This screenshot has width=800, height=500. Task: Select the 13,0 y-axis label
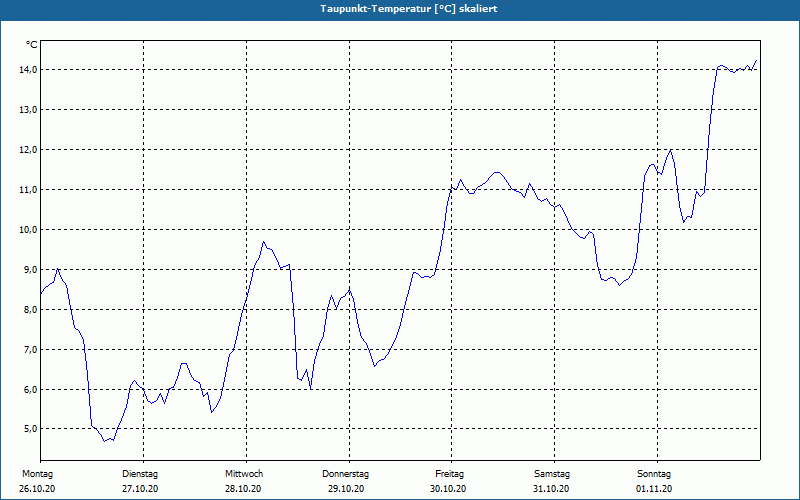pos(28,110)
